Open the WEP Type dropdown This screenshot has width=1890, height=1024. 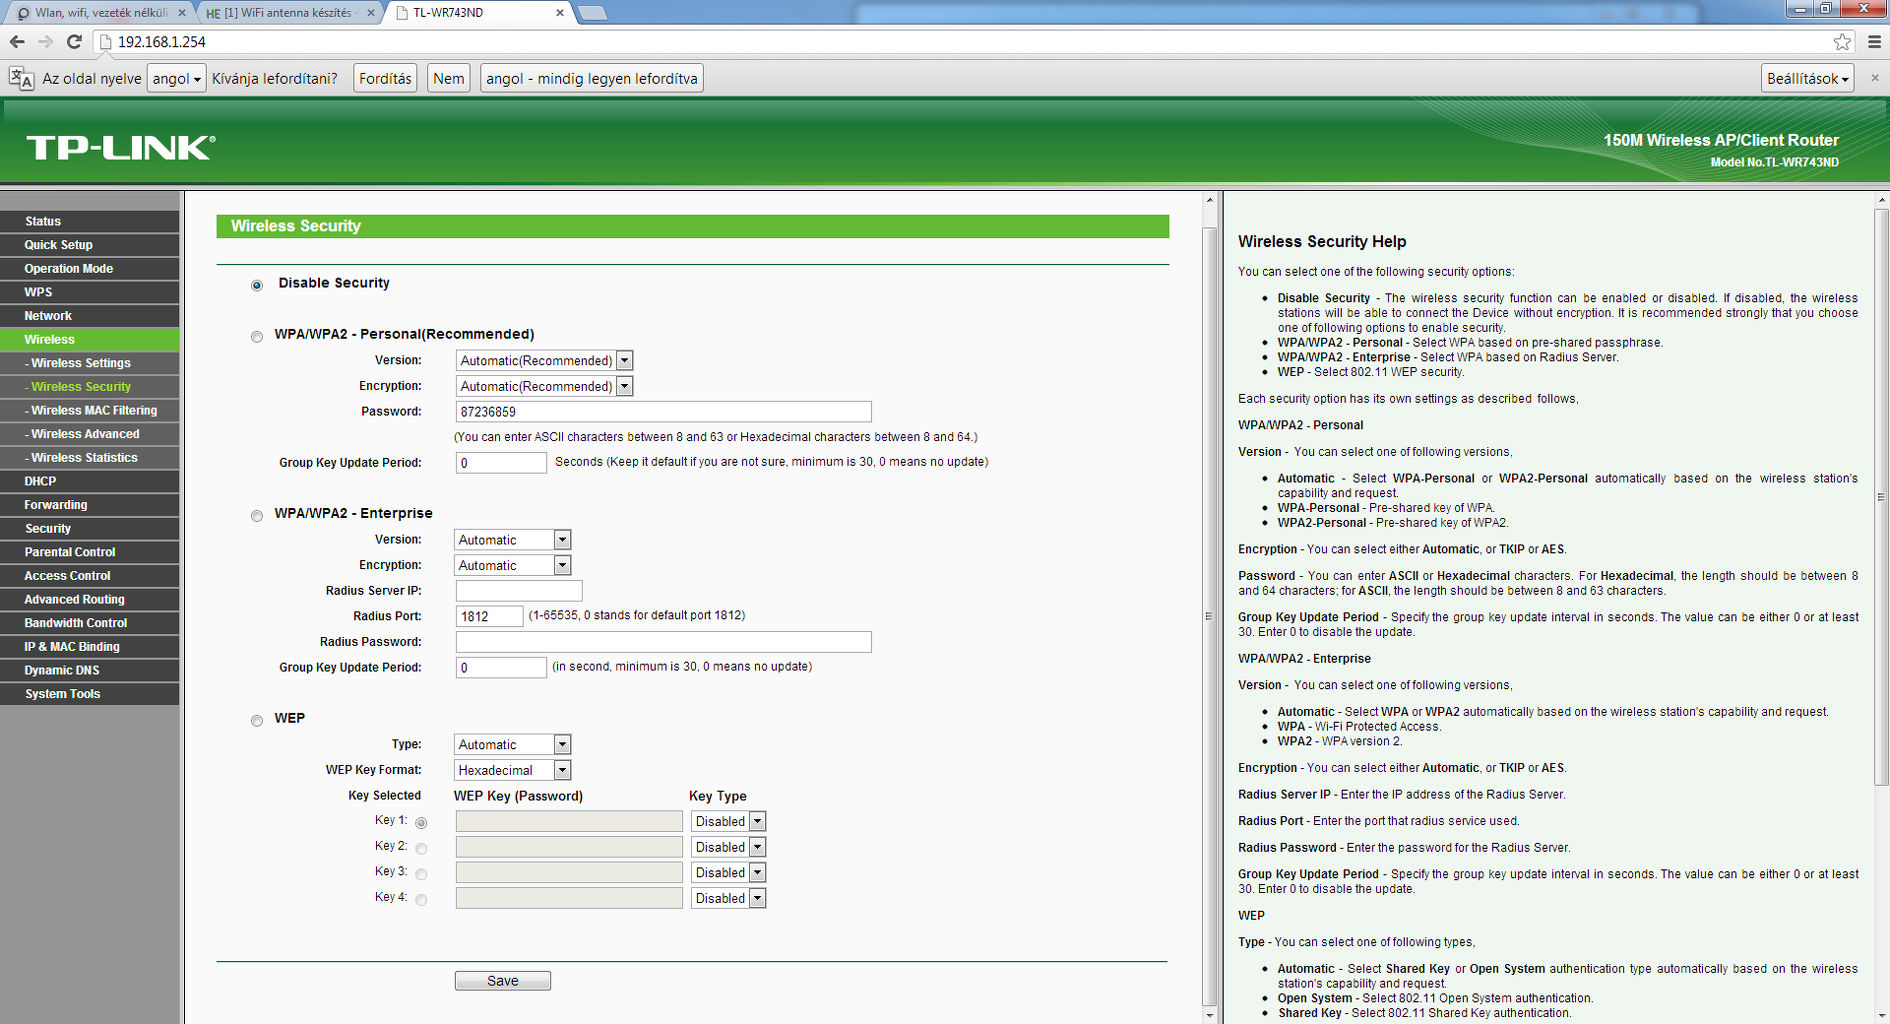pyautogui.click(x=512, y=744)
